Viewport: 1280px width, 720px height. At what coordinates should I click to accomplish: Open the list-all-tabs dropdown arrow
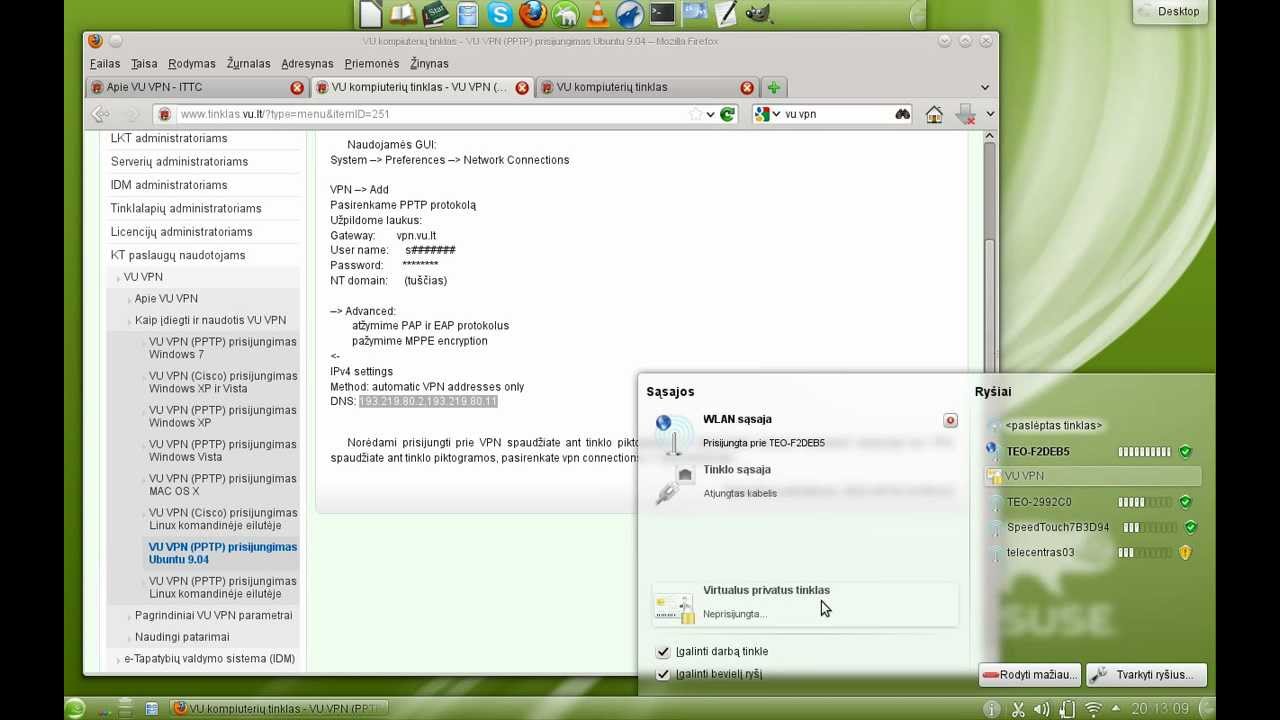tap(985, 87)
